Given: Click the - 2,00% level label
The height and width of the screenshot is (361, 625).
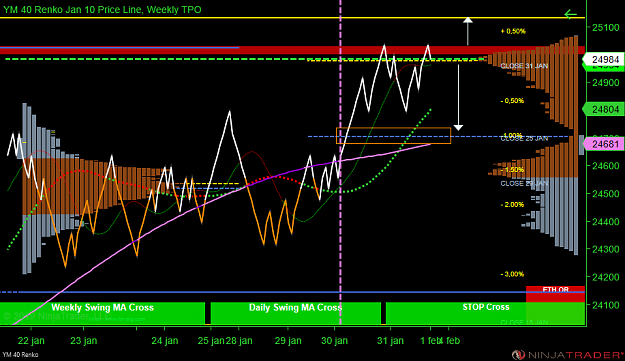Looking at the screenshot, I should coord(513,204).
